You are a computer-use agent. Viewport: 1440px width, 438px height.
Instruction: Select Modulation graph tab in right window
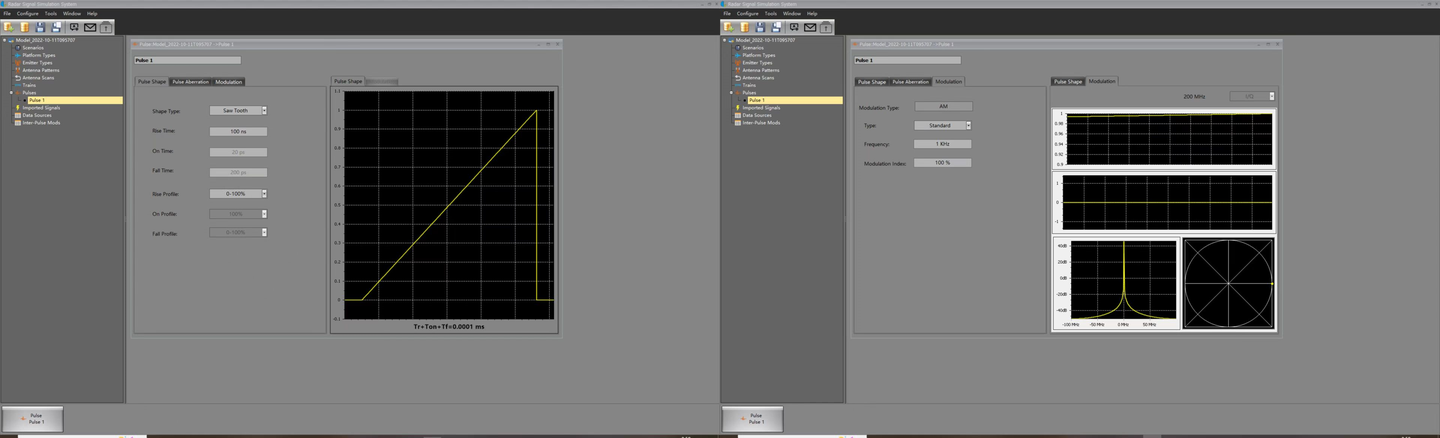[x=1102, y=81]
